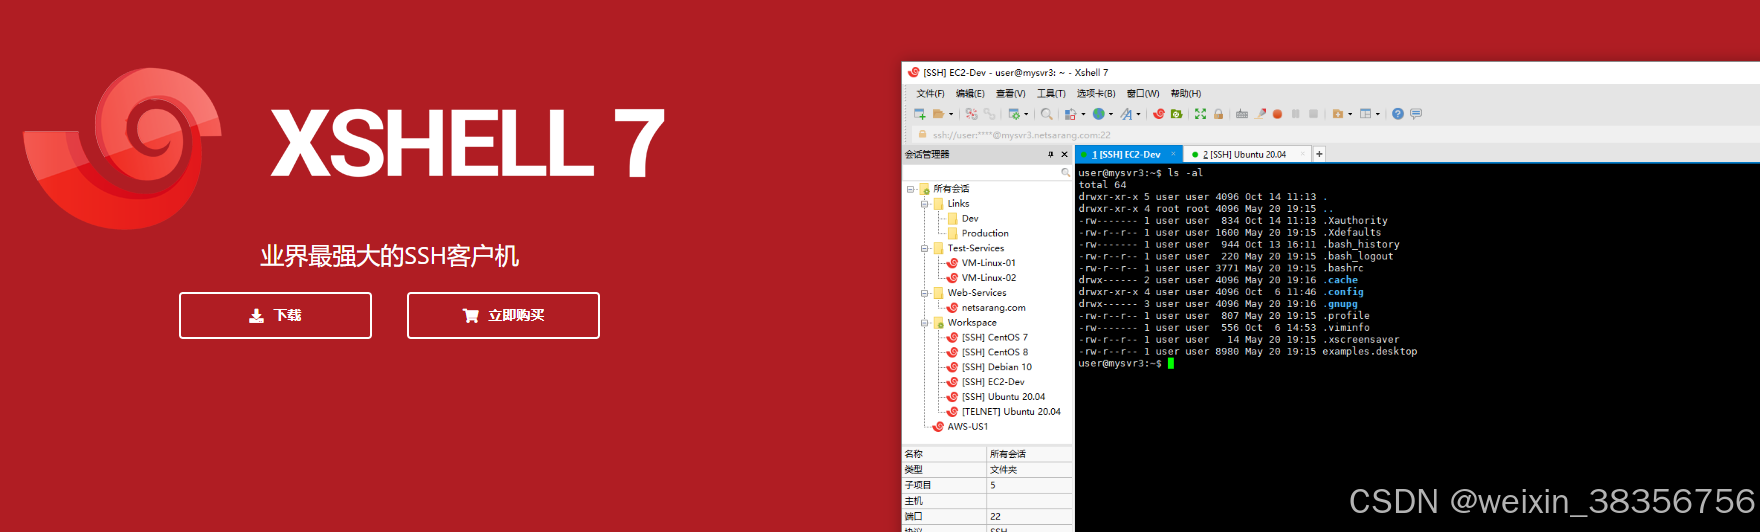Collapse the Links folder expander
The height and width of the screenshot is (532, 1760).
924,204
